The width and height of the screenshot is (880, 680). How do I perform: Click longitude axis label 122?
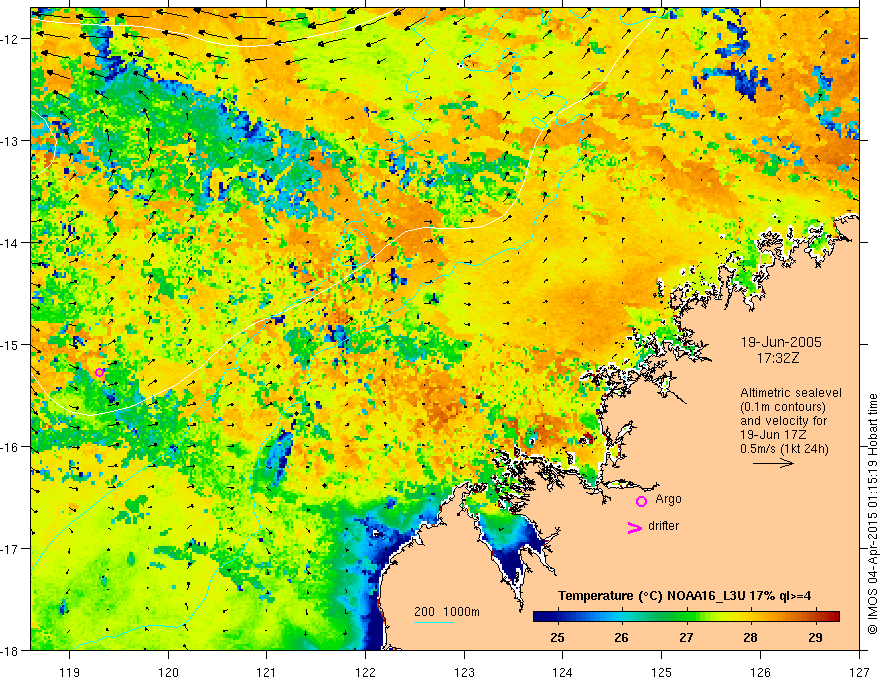point(365,672)
